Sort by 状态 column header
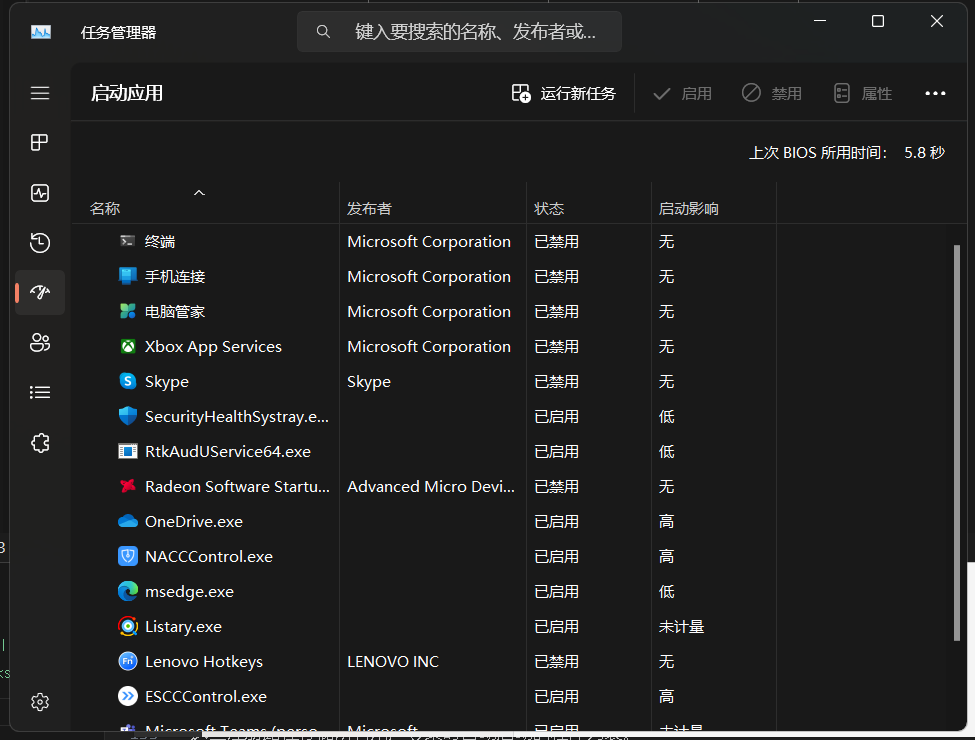The width and height of the screenshot is (975, 740). tap(549, 209)
